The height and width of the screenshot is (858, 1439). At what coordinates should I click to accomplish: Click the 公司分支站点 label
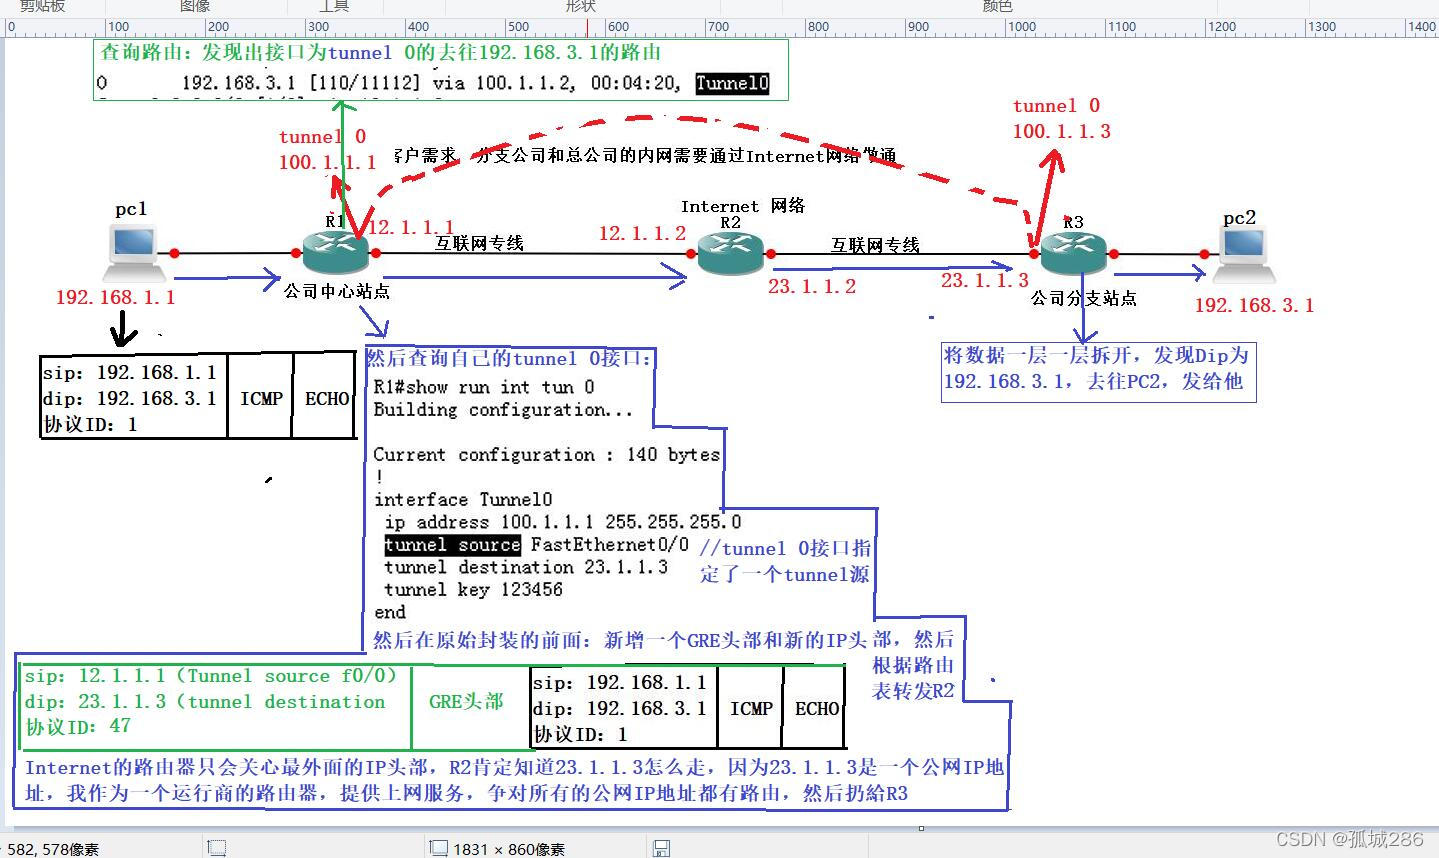pos(1084,298)
